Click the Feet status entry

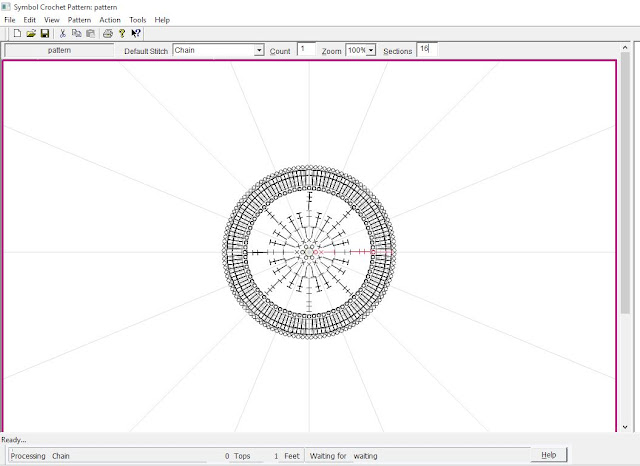[x=287, y=456]
